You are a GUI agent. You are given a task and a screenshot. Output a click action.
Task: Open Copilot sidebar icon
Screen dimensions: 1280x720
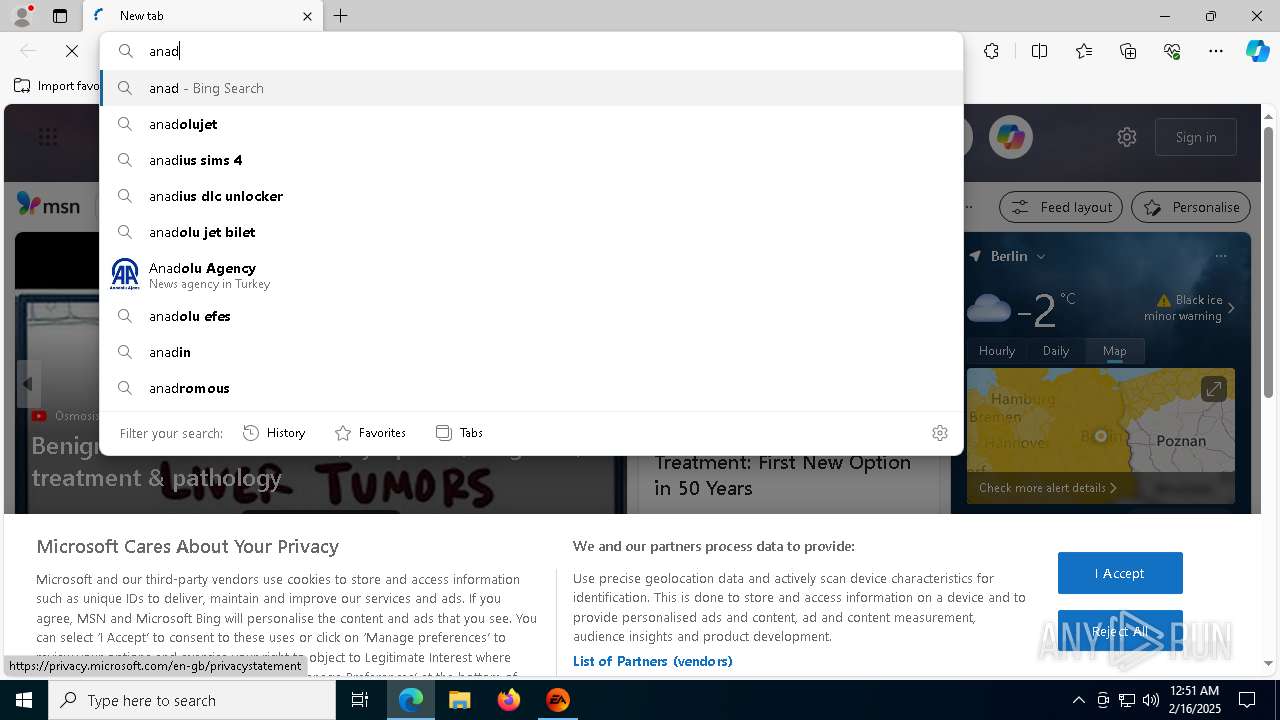1257,51
